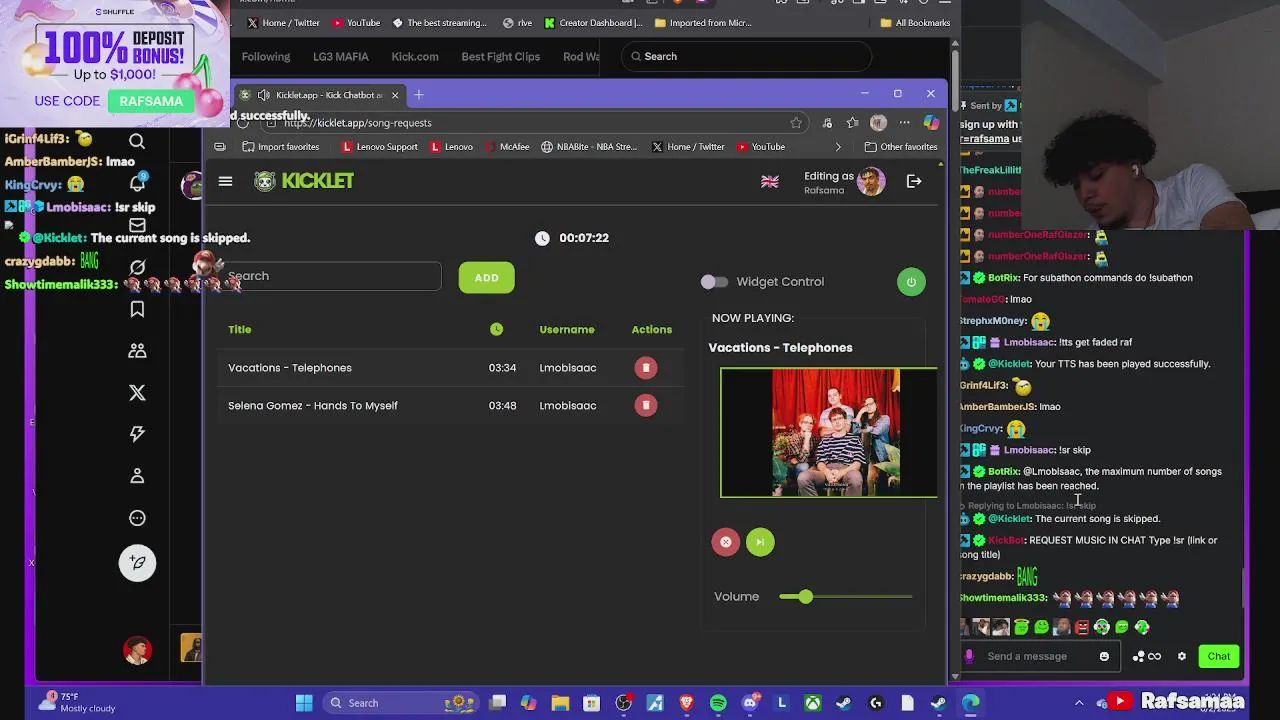Open the Kicklet hamburger menu
1280x720 pixels.
[x=225, y=181]
